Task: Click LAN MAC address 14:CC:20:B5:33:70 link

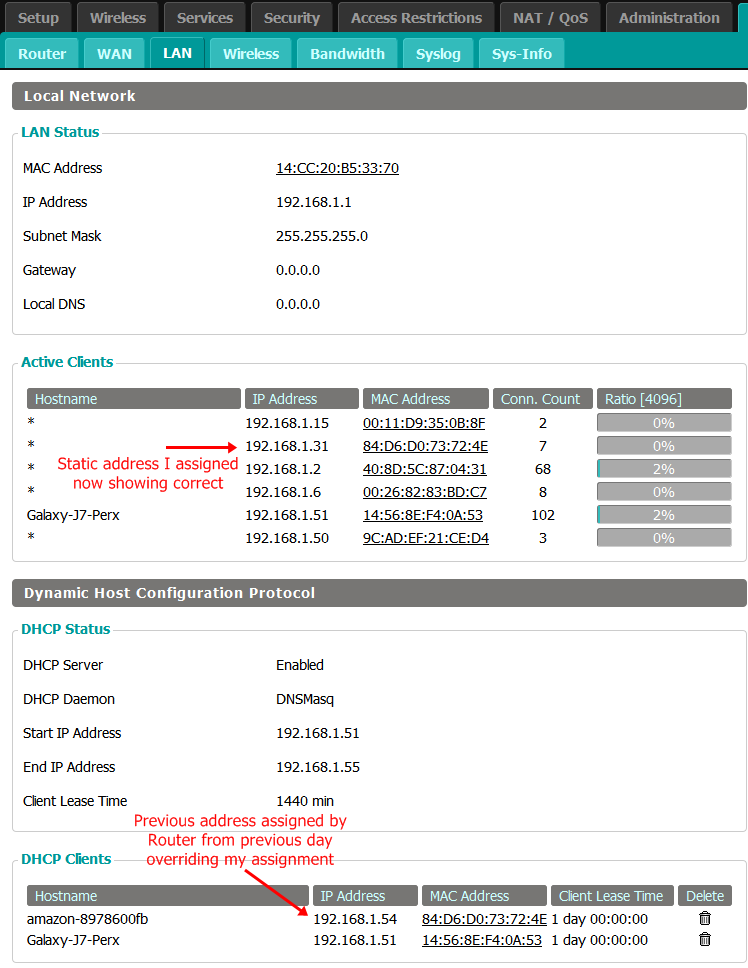Action: (x=337, y=168)
